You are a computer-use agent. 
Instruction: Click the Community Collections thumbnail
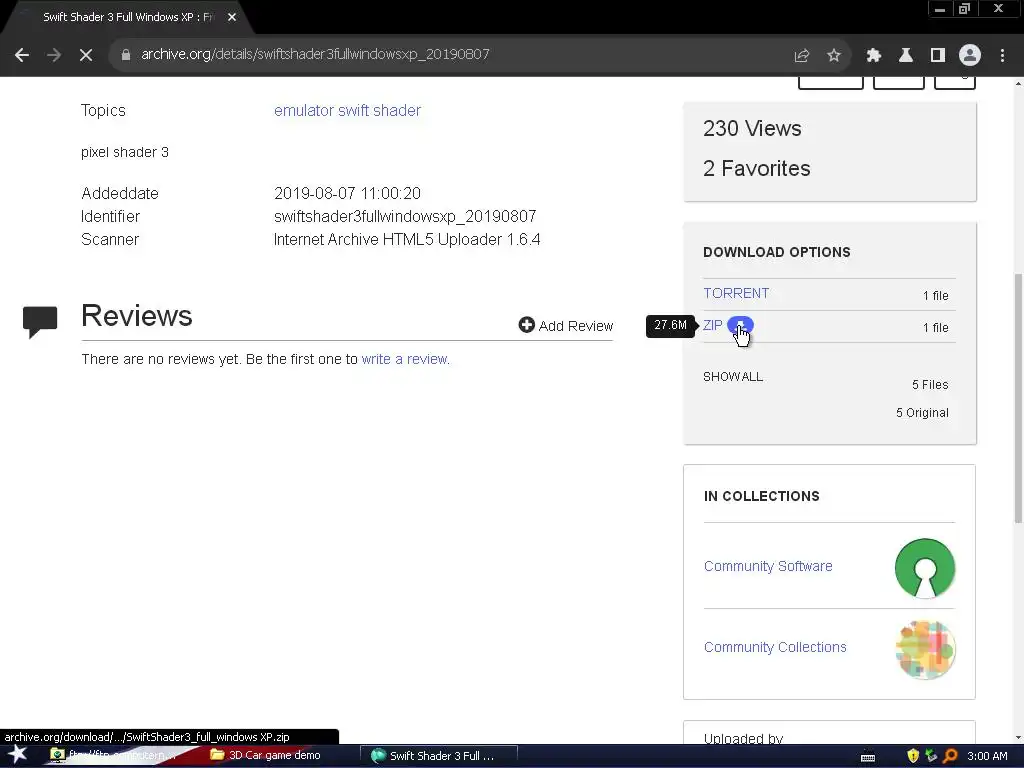(925, 650)
